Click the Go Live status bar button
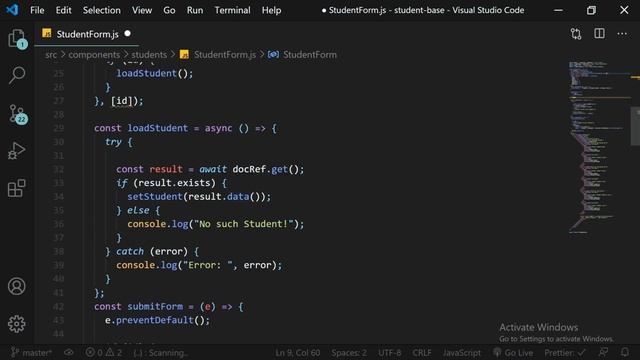 pyautogui.click(x=513, y=353)
